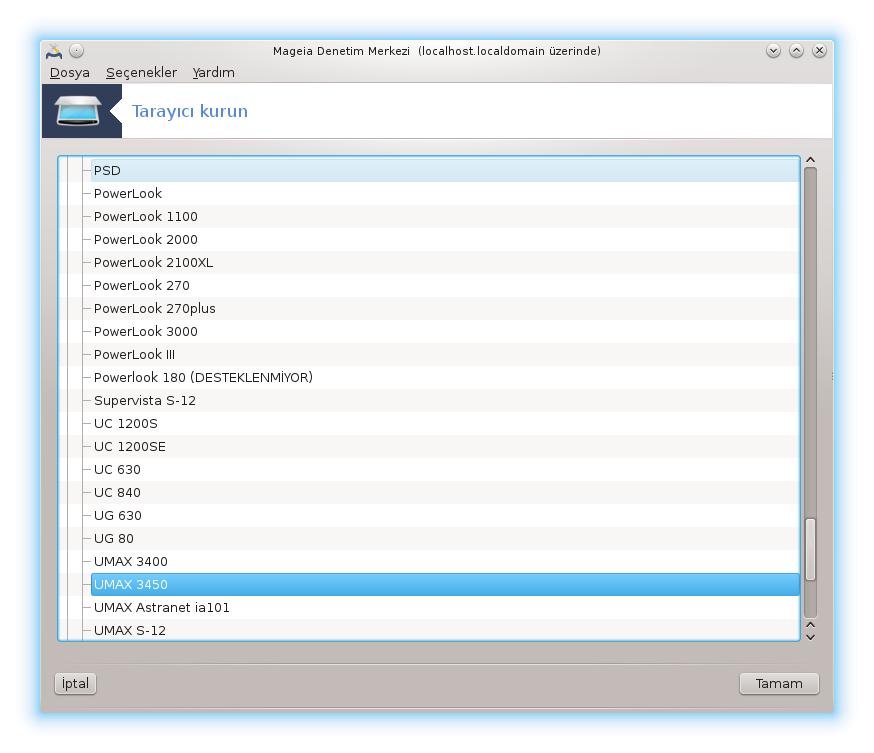
Task: Select the UG 80 entry
Action: pos(445,538)
